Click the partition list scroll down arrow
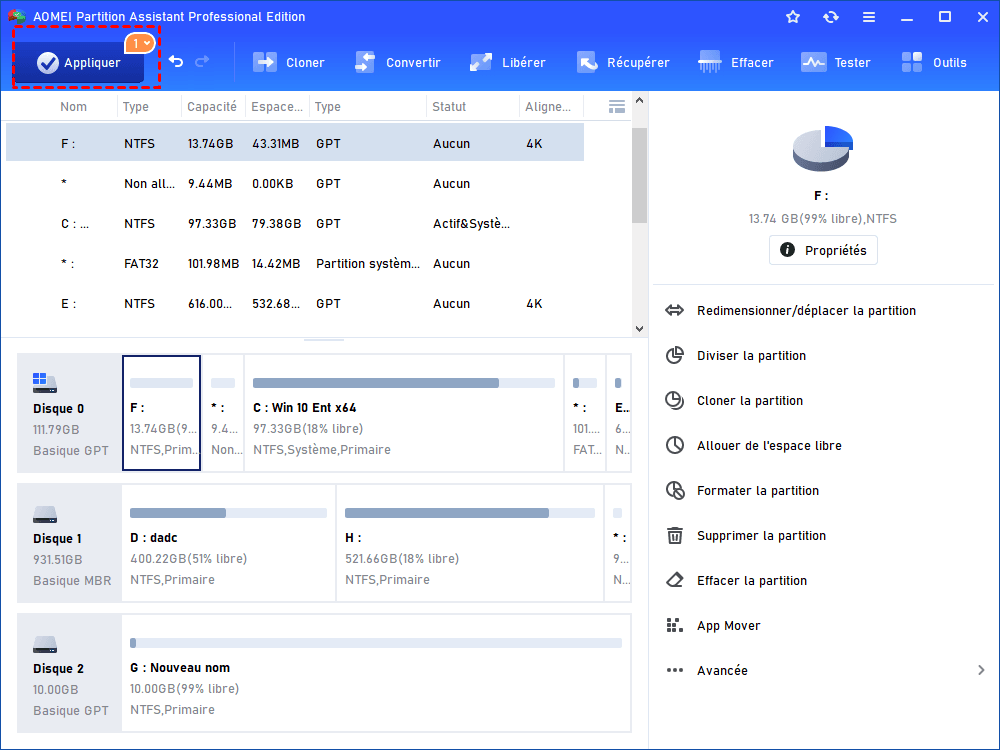 pos(639,329)
